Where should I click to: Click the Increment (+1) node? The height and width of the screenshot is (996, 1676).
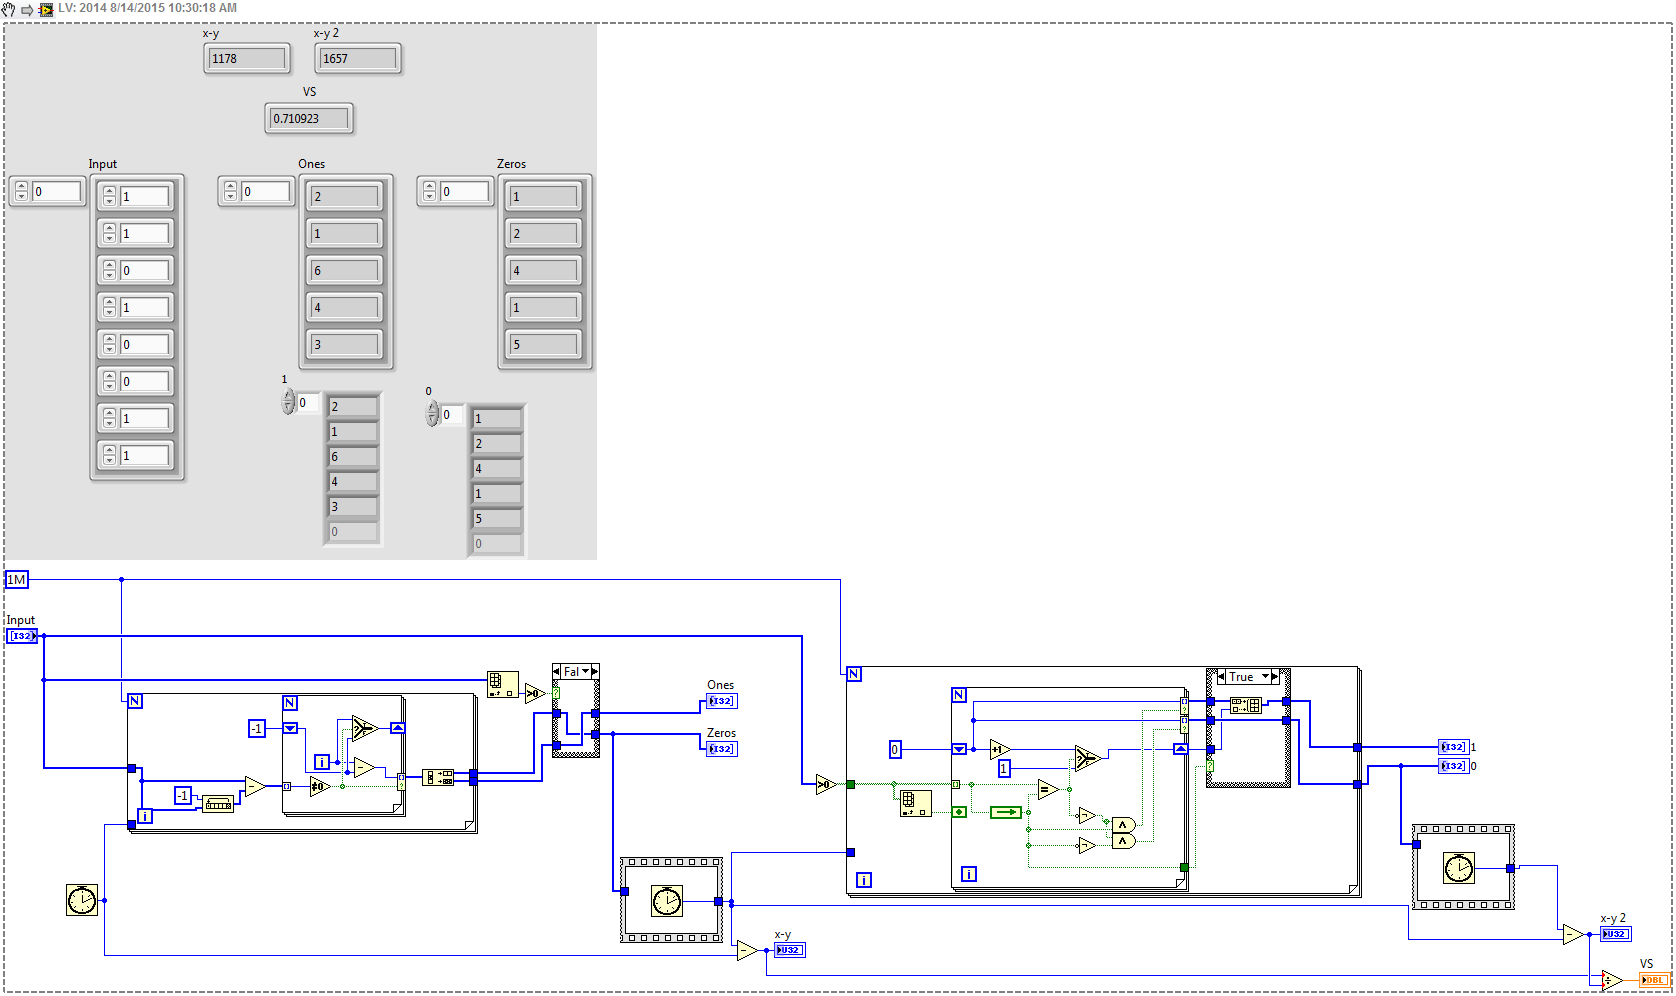(x=1000, y=749)
